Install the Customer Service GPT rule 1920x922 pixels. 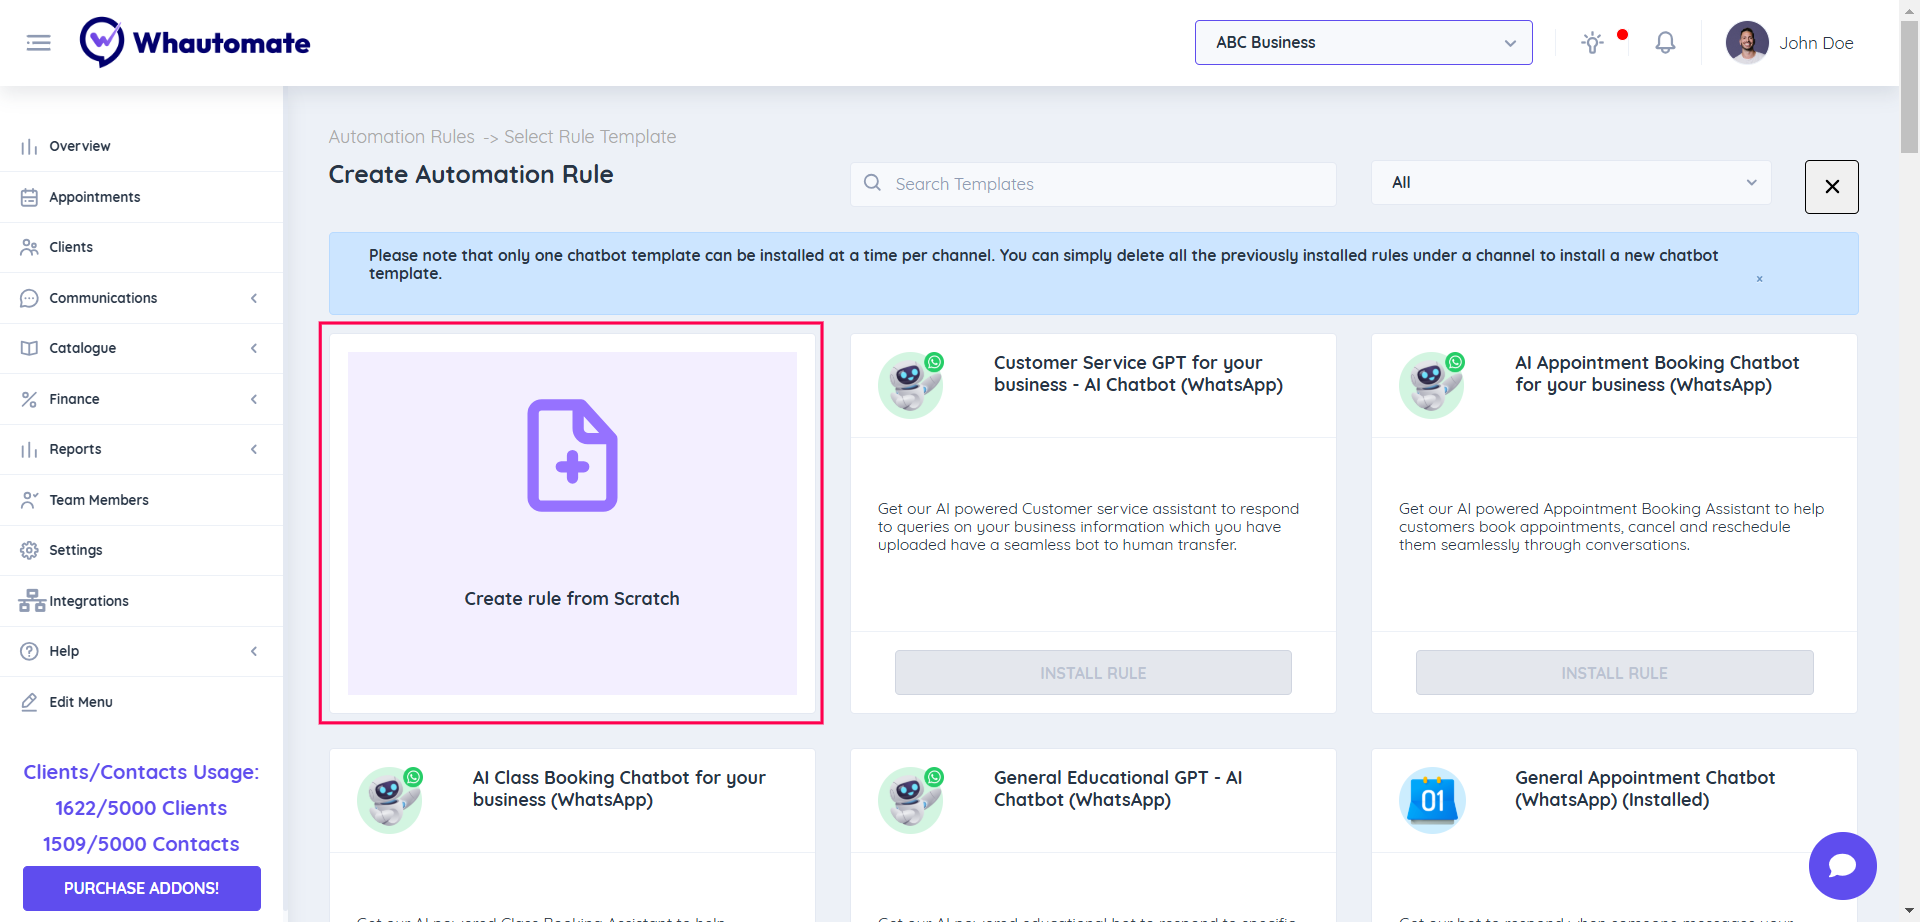point(1092,673)
